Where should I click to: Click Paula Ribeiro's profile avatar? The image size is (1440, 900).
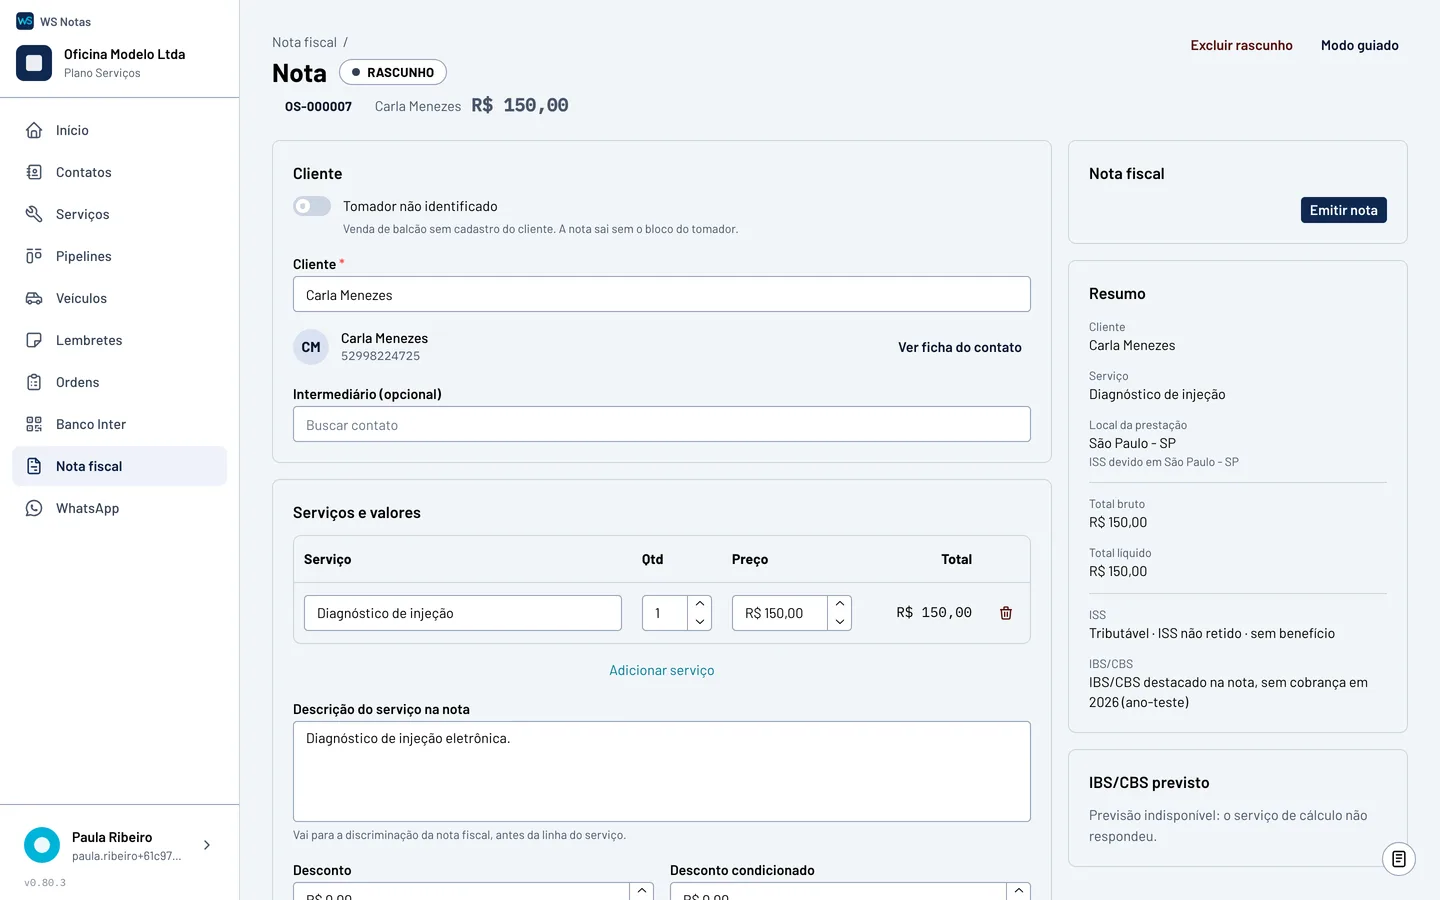[42, 845]
